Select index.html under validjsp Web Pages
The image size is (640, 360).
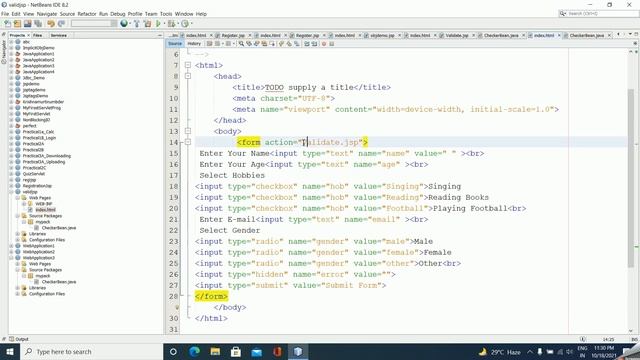(45, 210)
